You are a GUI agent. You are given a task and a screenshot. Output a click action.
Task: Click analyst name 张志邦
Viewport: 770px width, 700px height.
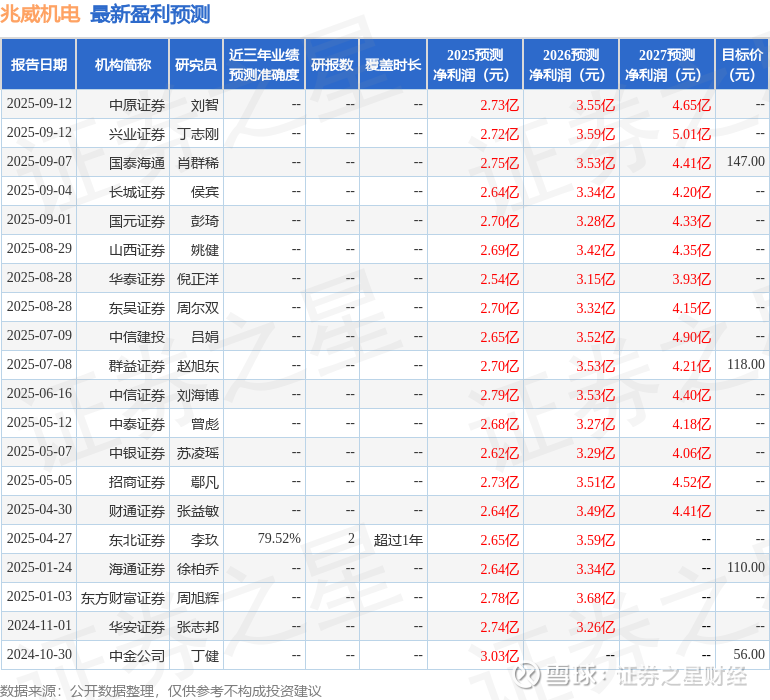(198, 627)
